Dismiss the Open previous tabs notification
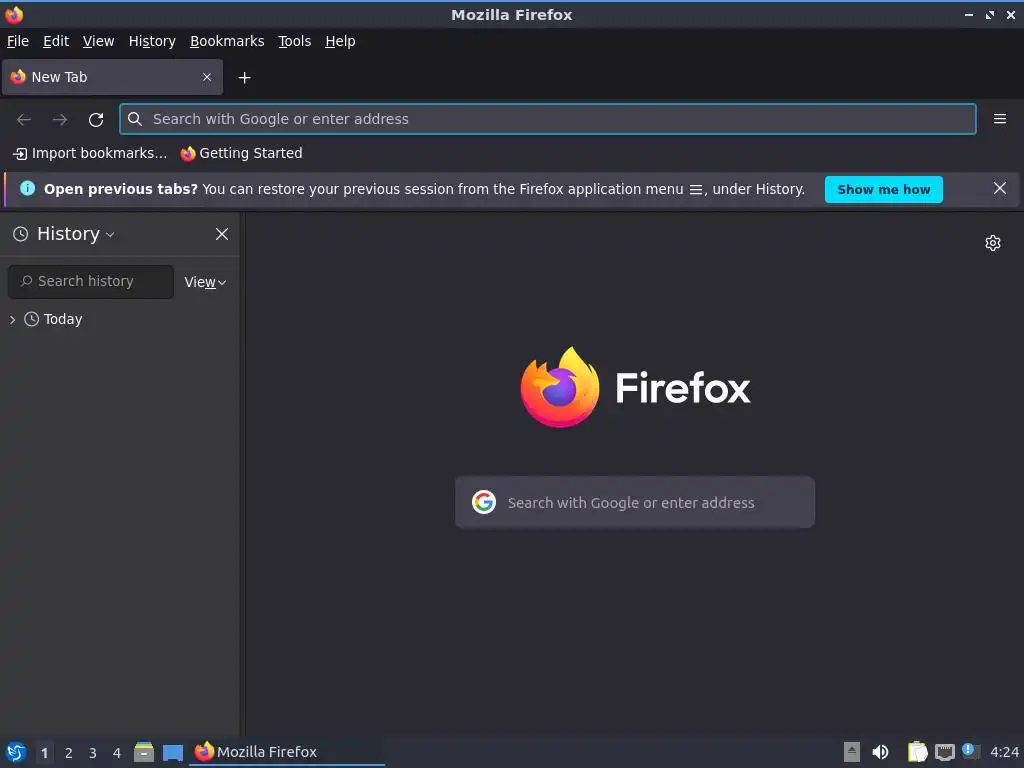This screenshot has width=1024, height=768. 999,189
